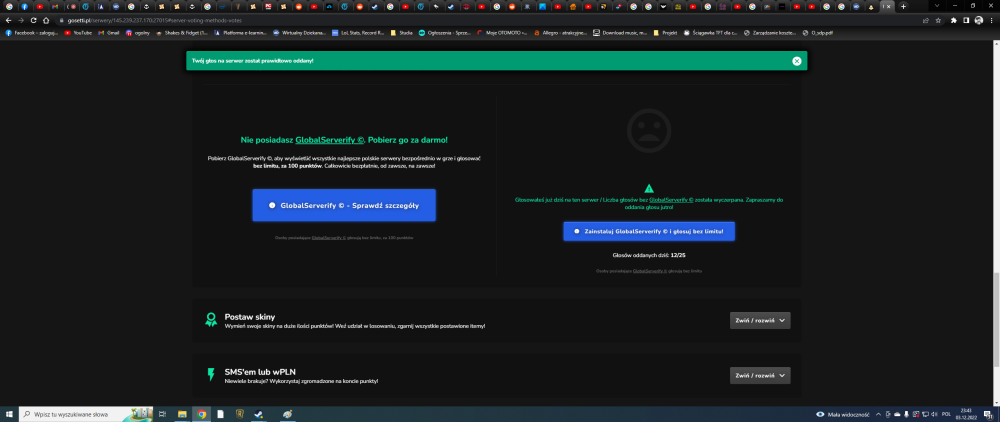Open the Zarządzanie kosztami bookmark
This screenshot has height=422, width=1000.
(770, 32)
